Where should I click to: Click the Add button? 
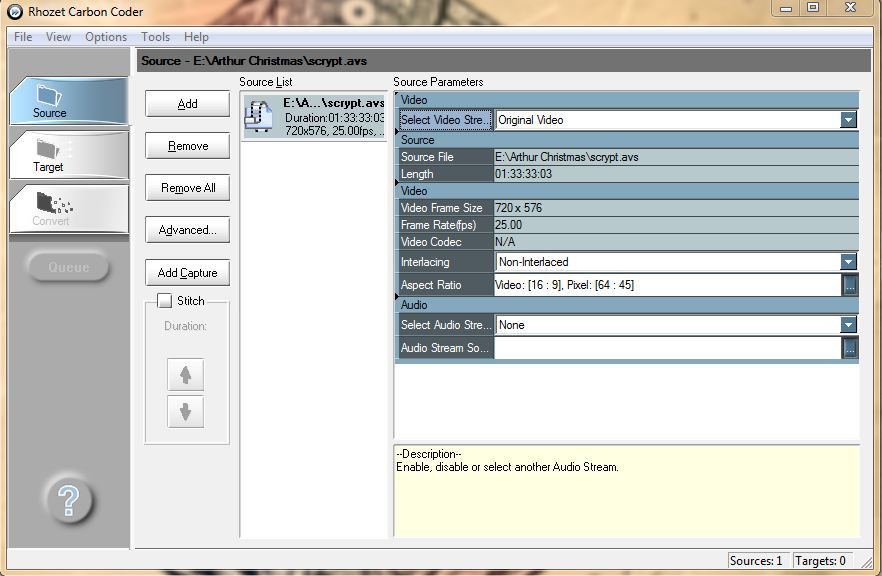point(187,104)
